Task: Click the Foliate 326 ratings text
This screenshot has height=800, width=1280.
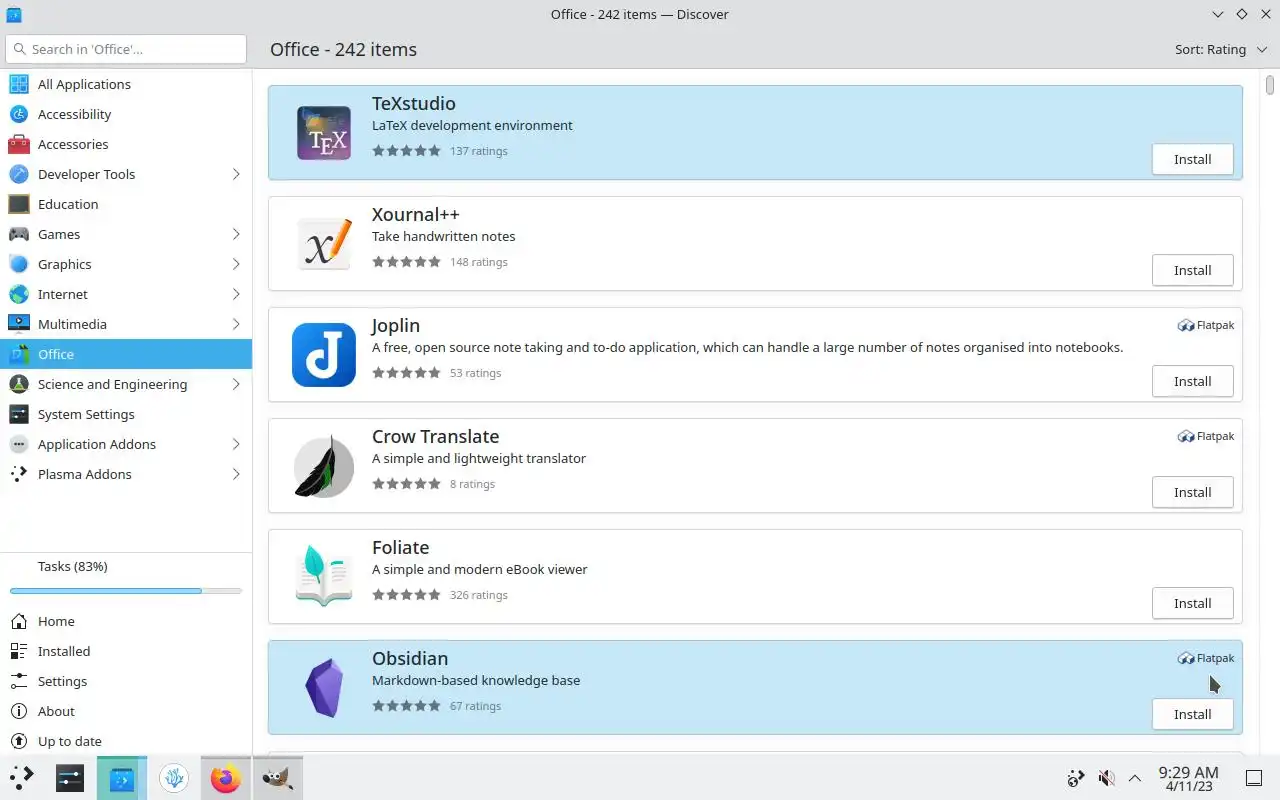Action: click(x=479, y=595)
